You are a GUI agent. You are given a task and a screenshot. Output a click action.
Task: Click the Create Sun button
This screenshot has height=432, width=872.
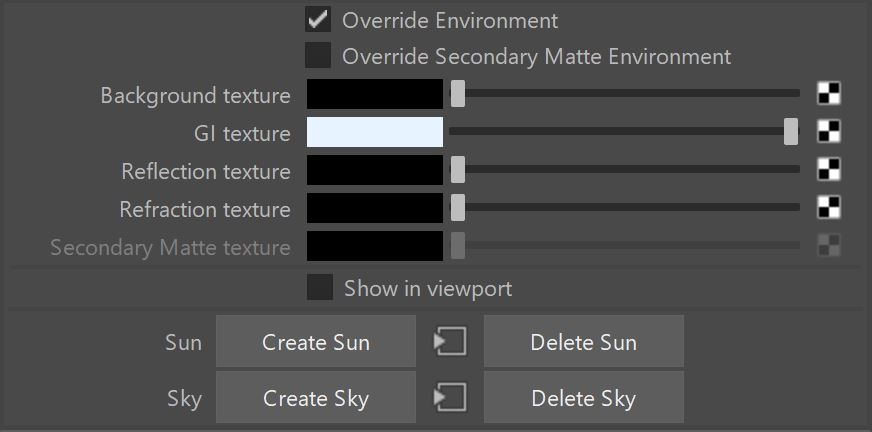316,341
